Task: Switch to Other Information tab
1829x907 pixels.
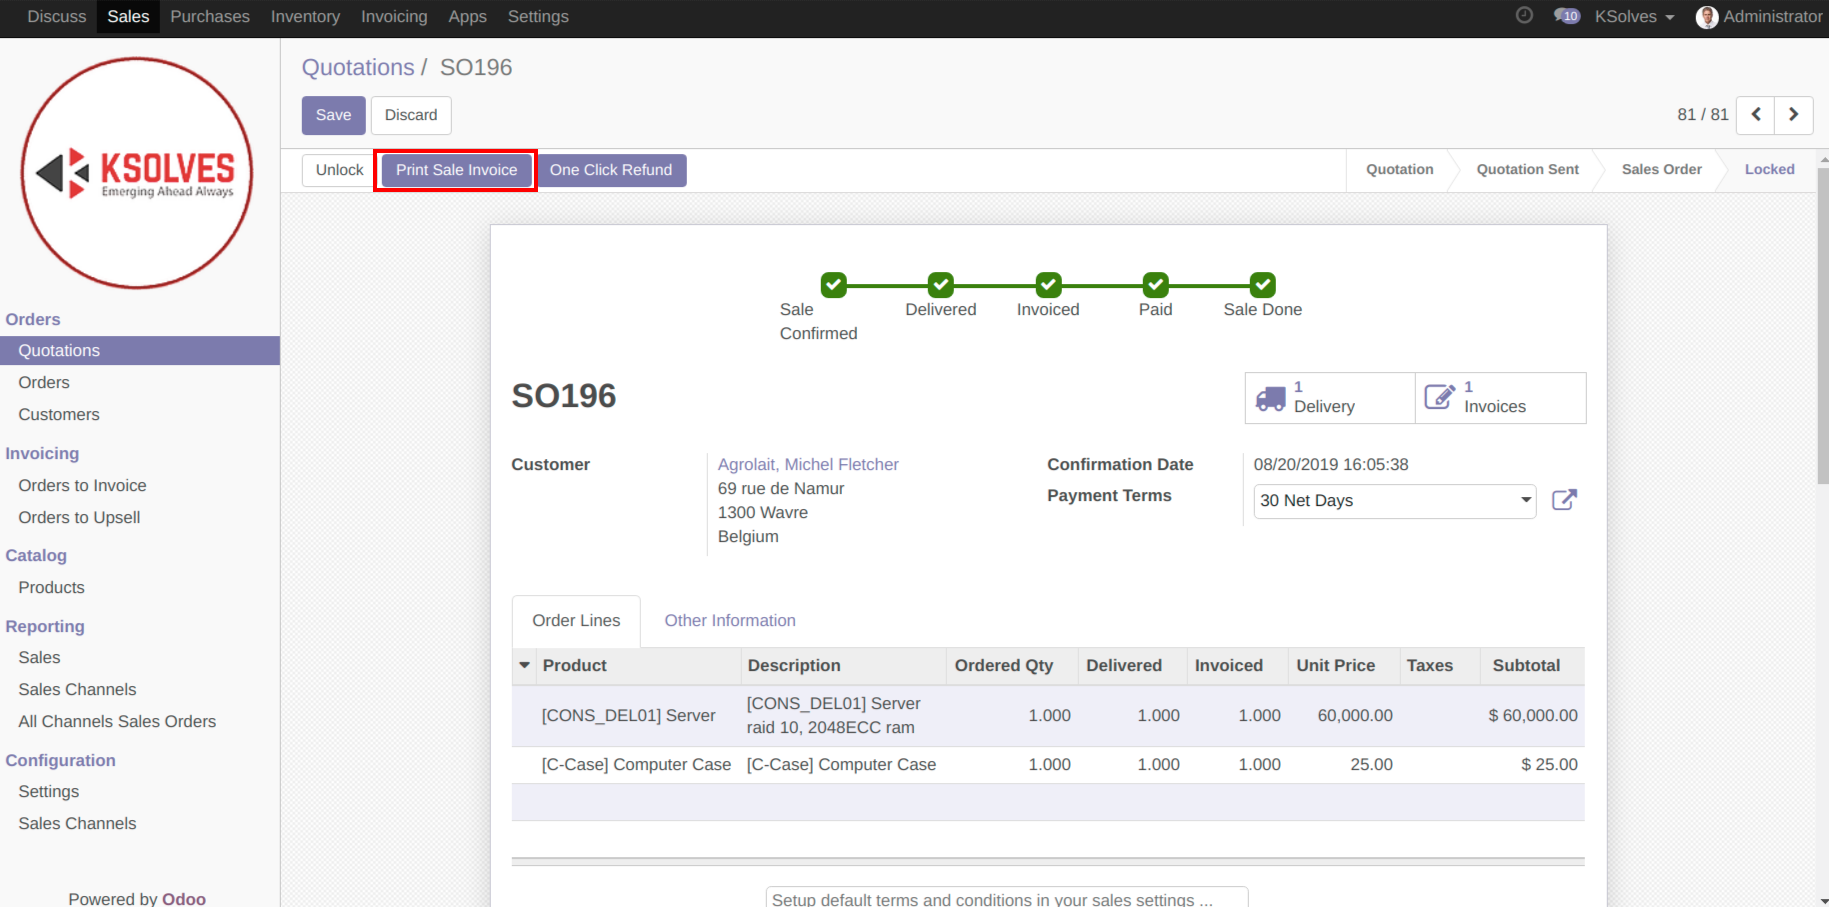Action: point(730,621)
